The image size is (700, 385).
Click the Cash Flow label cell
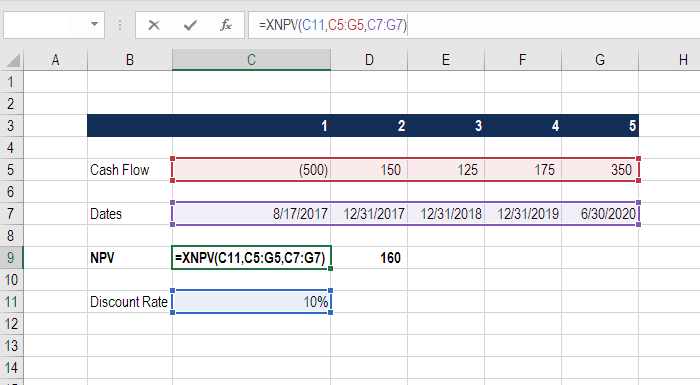[130, 170]
